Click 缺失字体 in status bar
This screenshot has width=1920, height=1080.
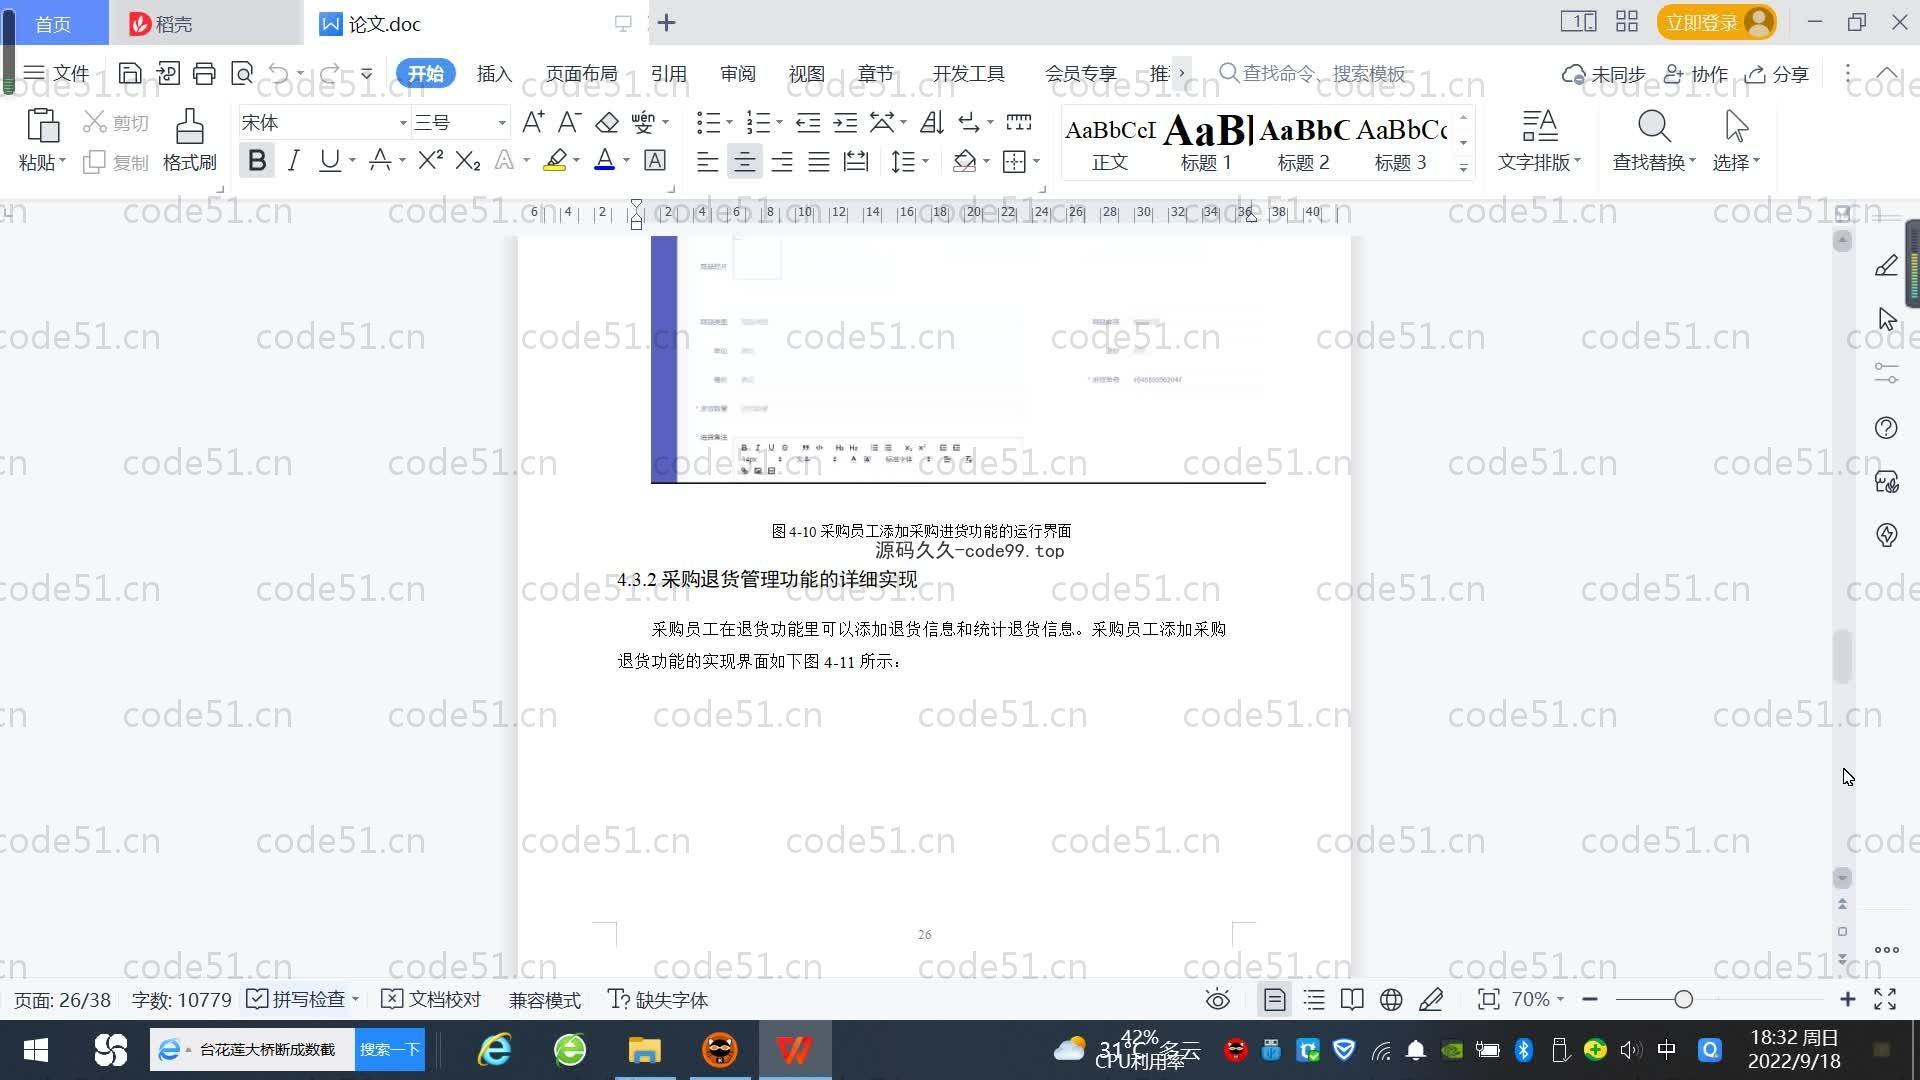[x=658, y=999]
